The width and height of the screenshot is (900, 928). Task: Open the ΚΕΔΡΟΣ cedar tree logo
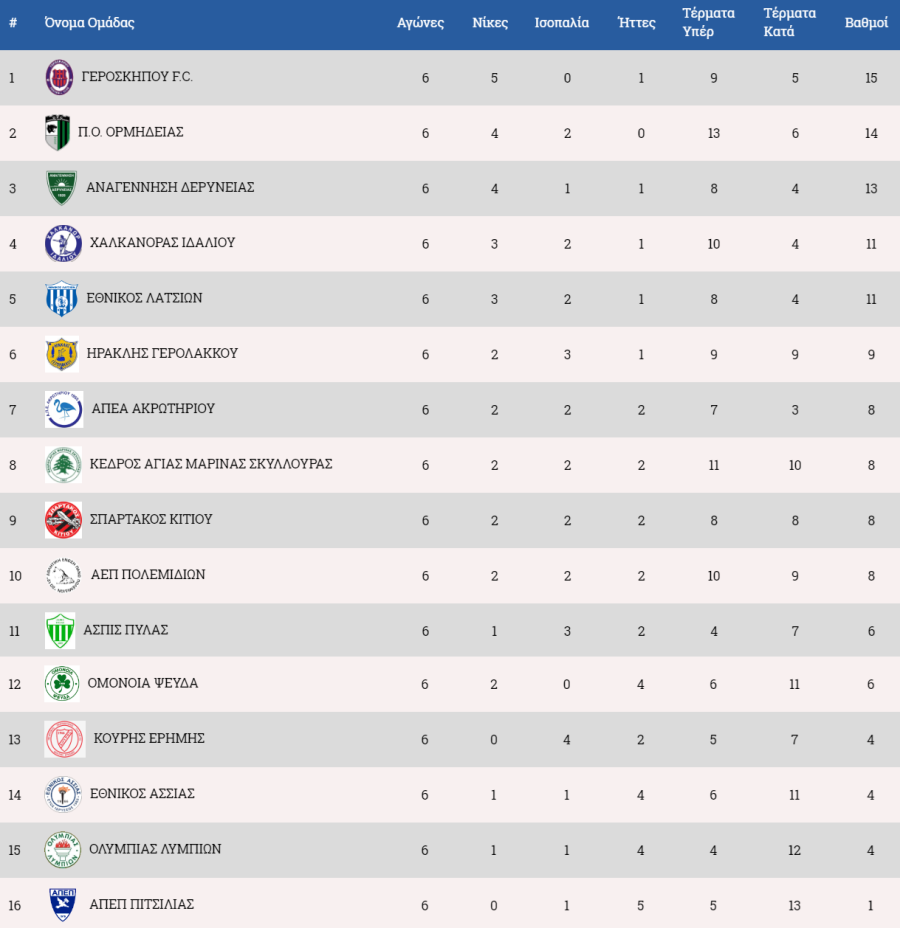click(x=63, y=465)
